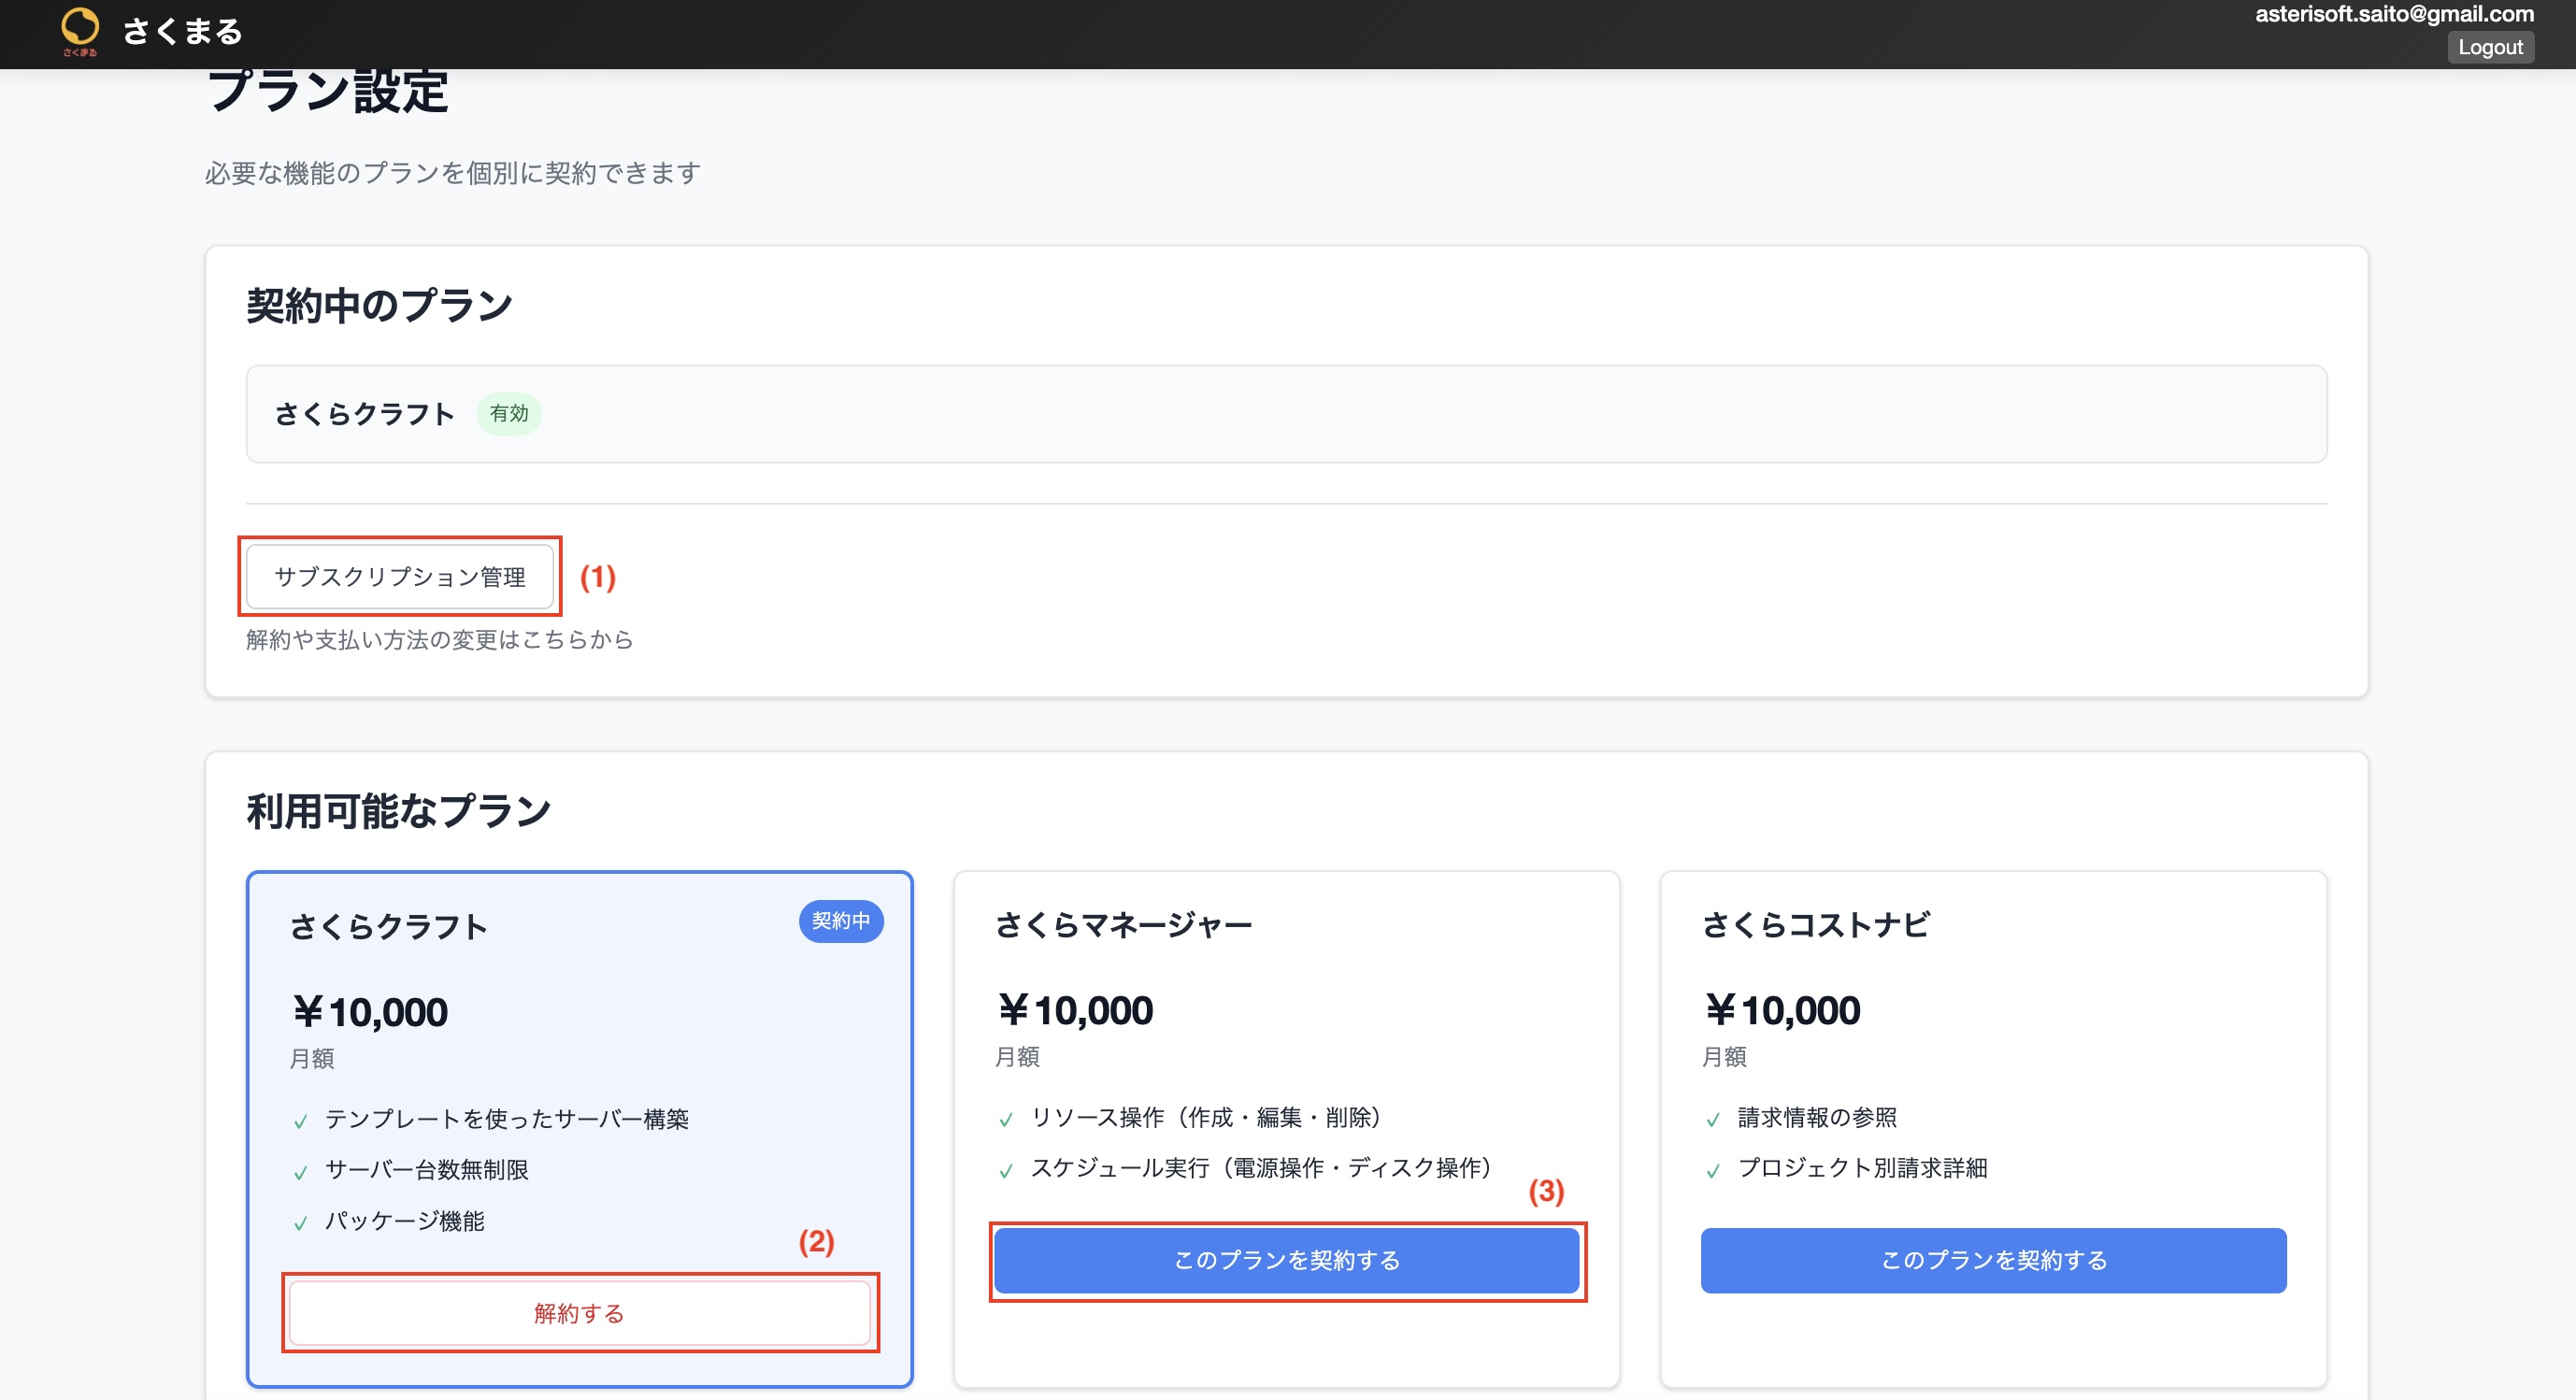Click the 必要な機能のプランを個別に契約できます subtitle

coord(453,173)
